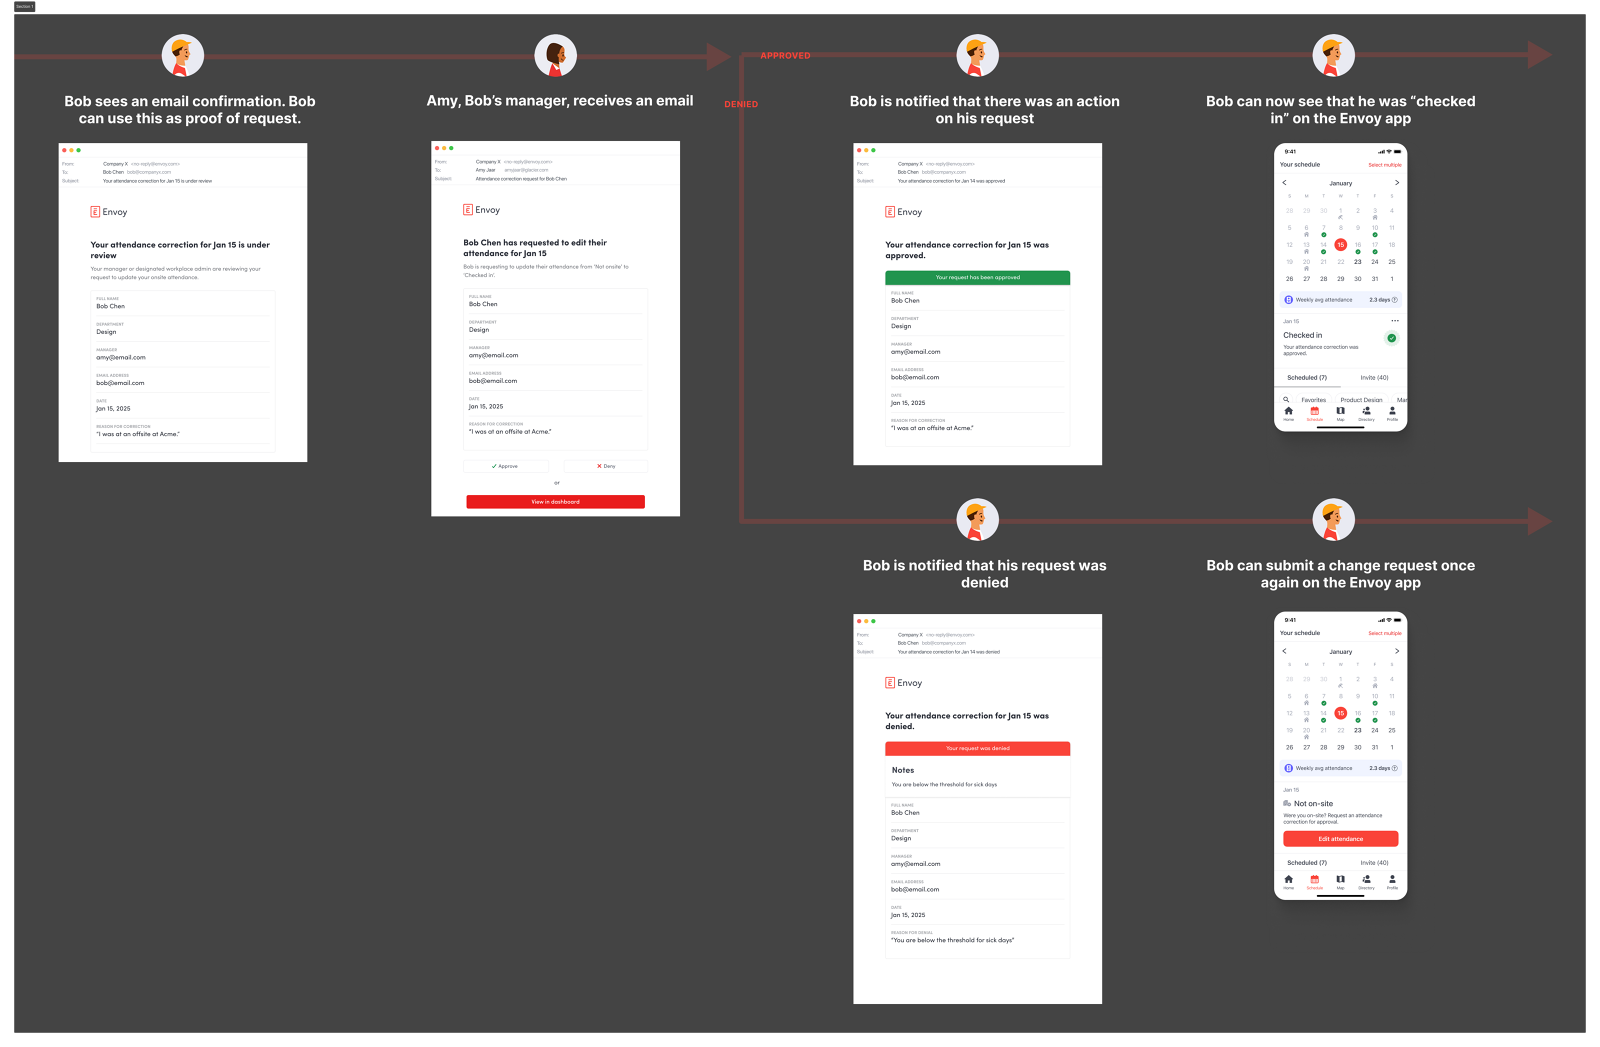The width and height of the screenshot is (1600, 1047).
Task: Tap Product Design chip in upper phone
Action: click(1361, 400)
